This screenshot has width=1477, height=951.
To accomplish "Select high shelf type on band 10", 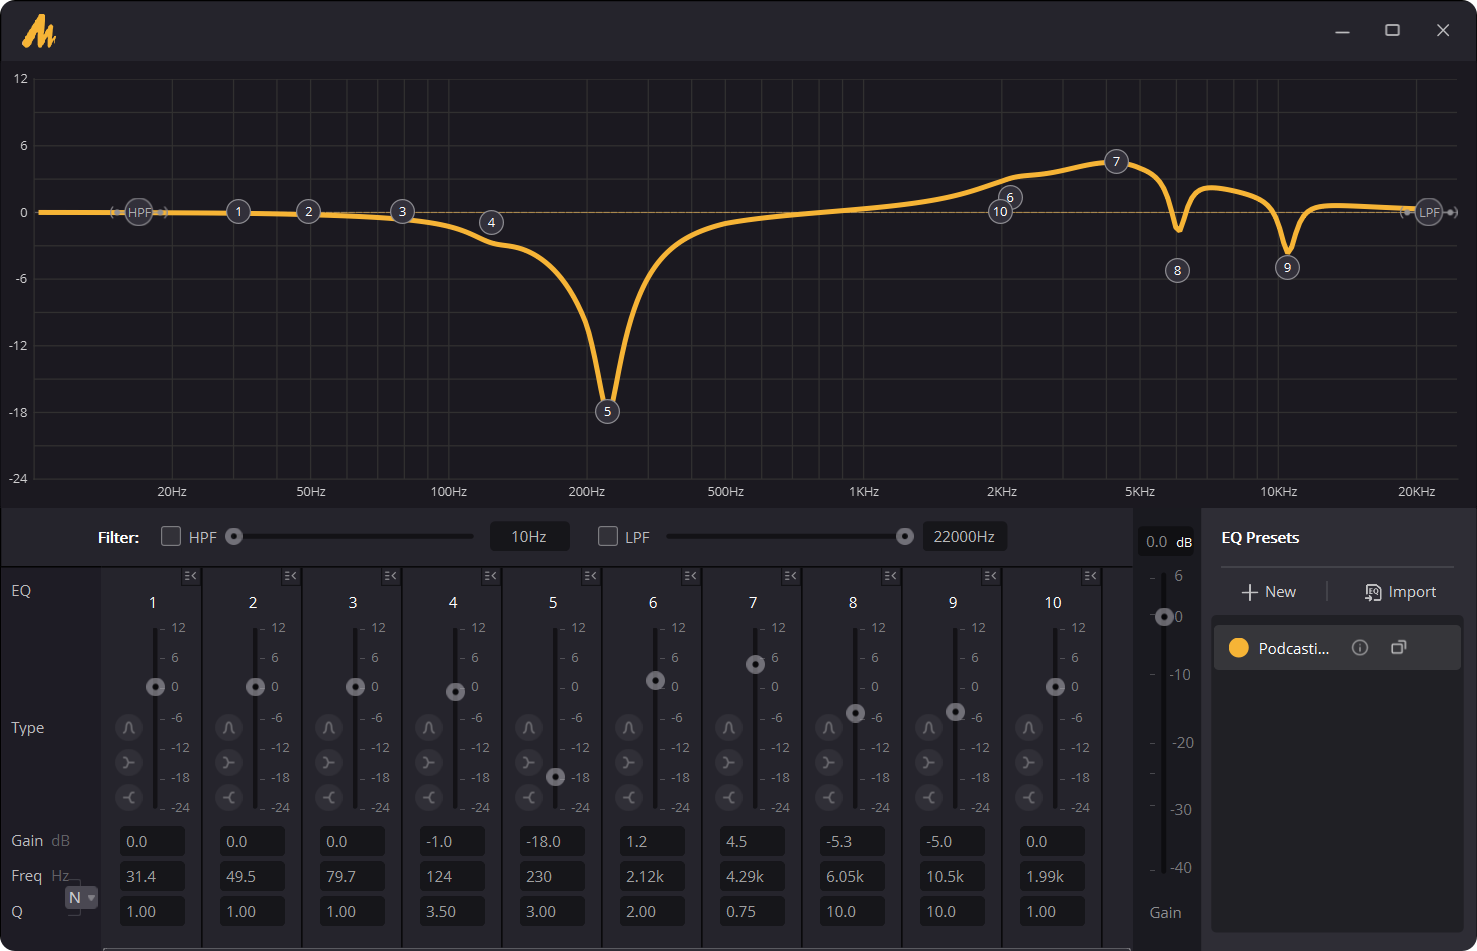I will [x=1029, y=797].
